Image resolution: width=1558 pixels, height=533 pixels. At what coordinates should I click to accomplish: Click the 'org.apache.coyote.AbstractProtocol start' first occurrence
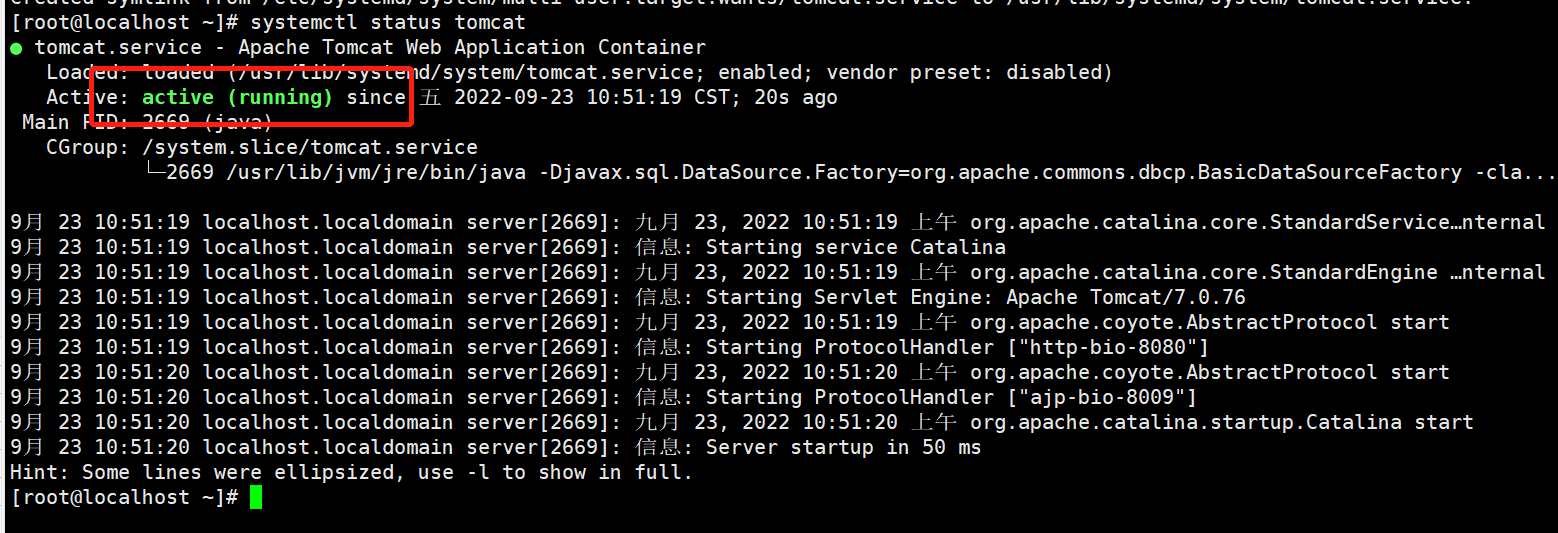1209,322
